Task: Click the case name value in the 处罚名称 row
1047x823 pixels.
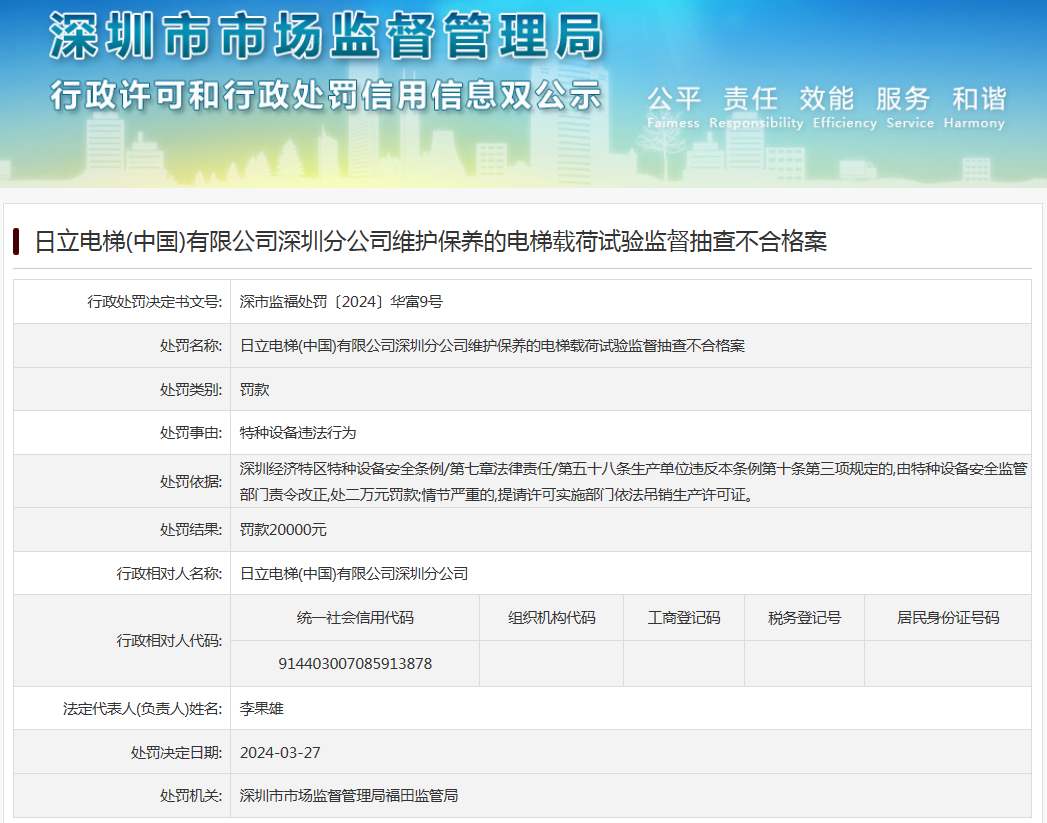Action: tap(492, 346)
